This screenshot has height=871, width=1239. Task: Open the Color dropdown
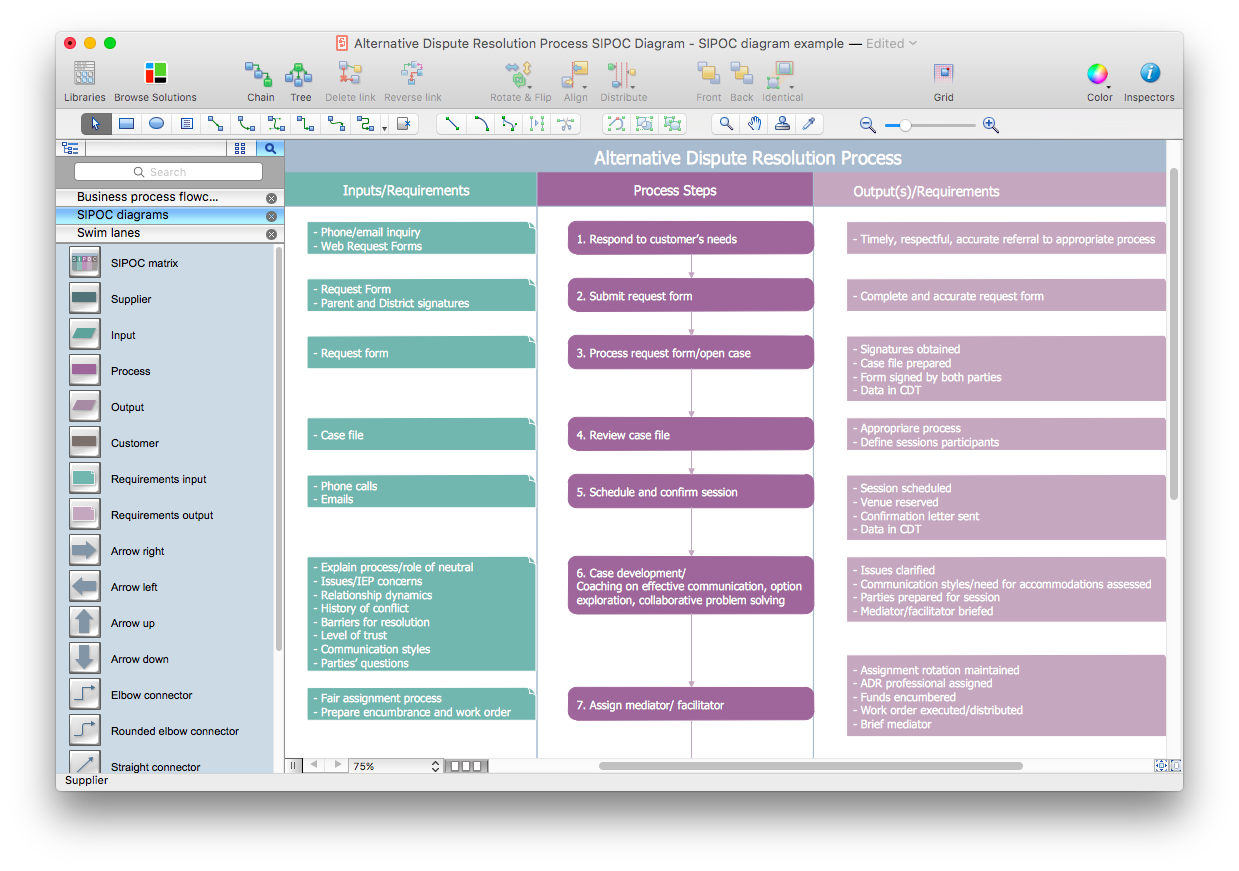[1098, 81]
